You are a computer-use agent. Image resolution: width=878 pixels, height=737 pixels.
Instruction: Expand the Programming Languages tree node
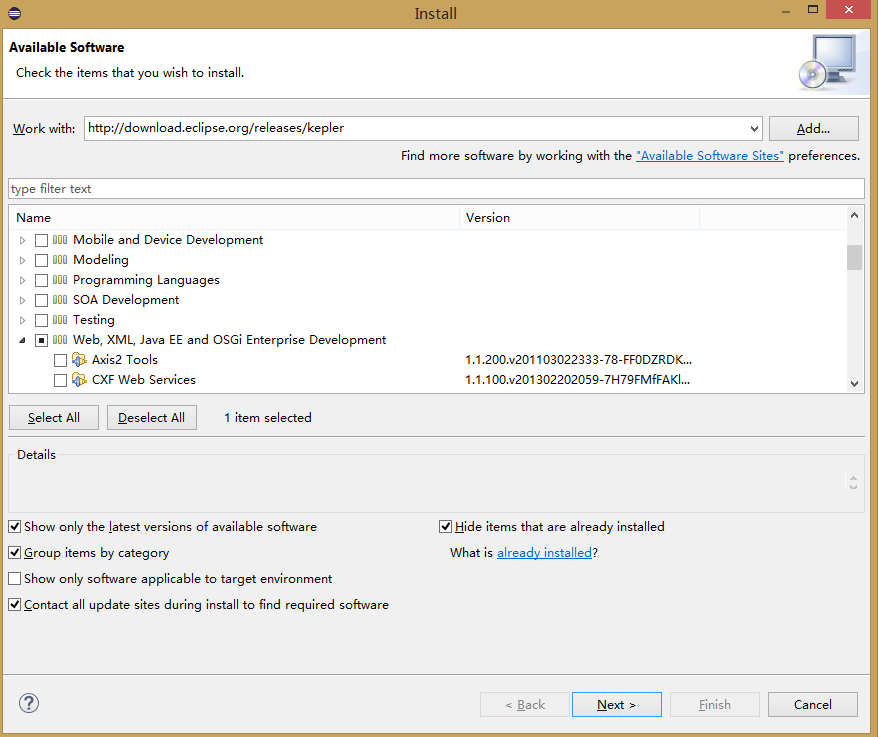coord(22,280)
